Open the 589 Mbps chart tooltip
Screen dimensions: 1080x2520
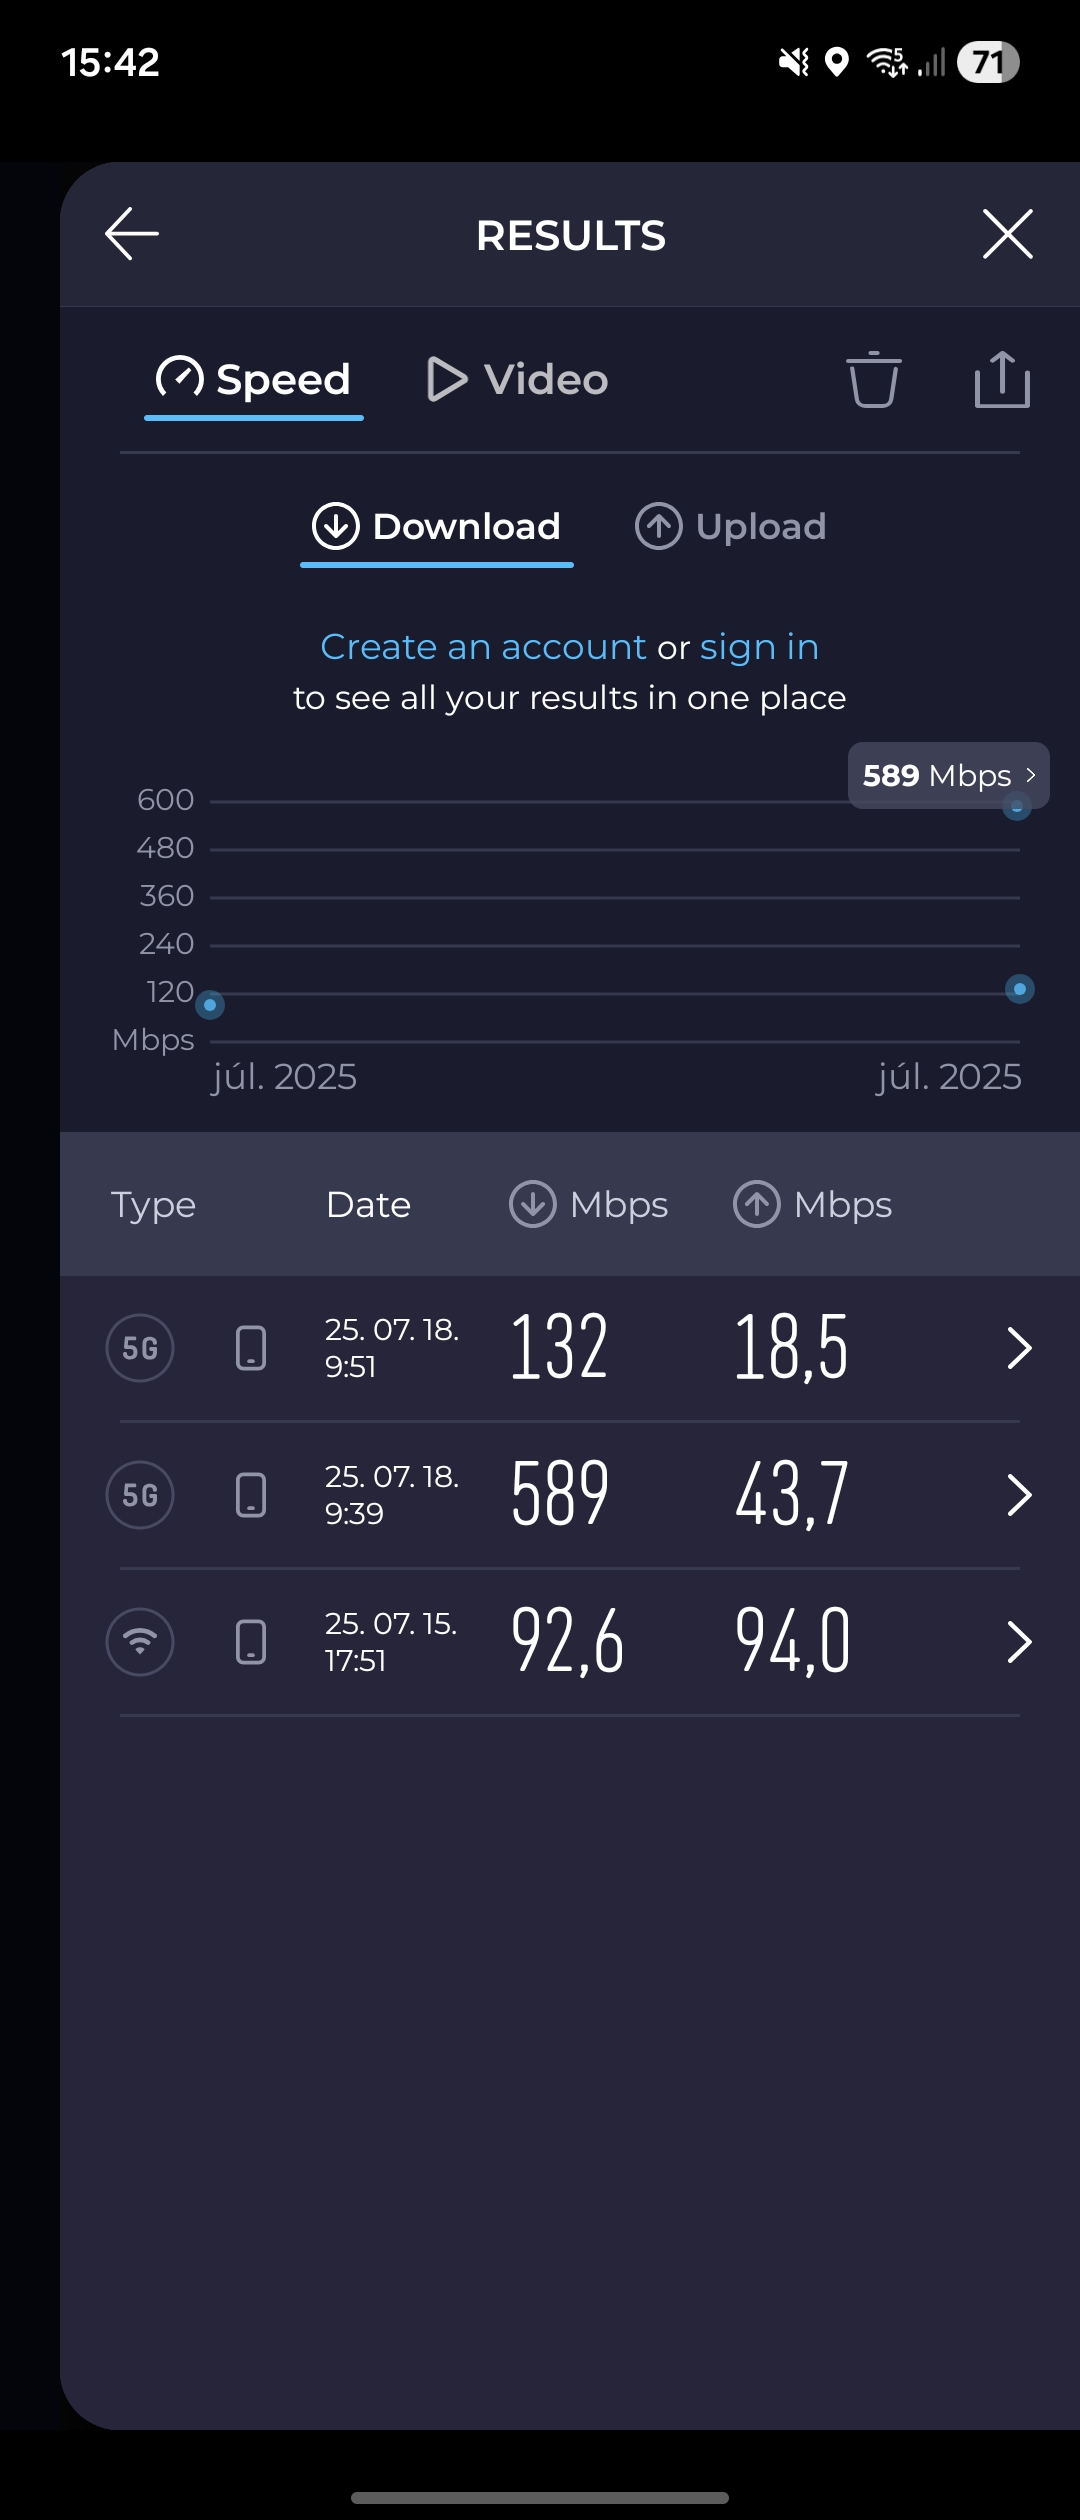click(x=949, y=775)
